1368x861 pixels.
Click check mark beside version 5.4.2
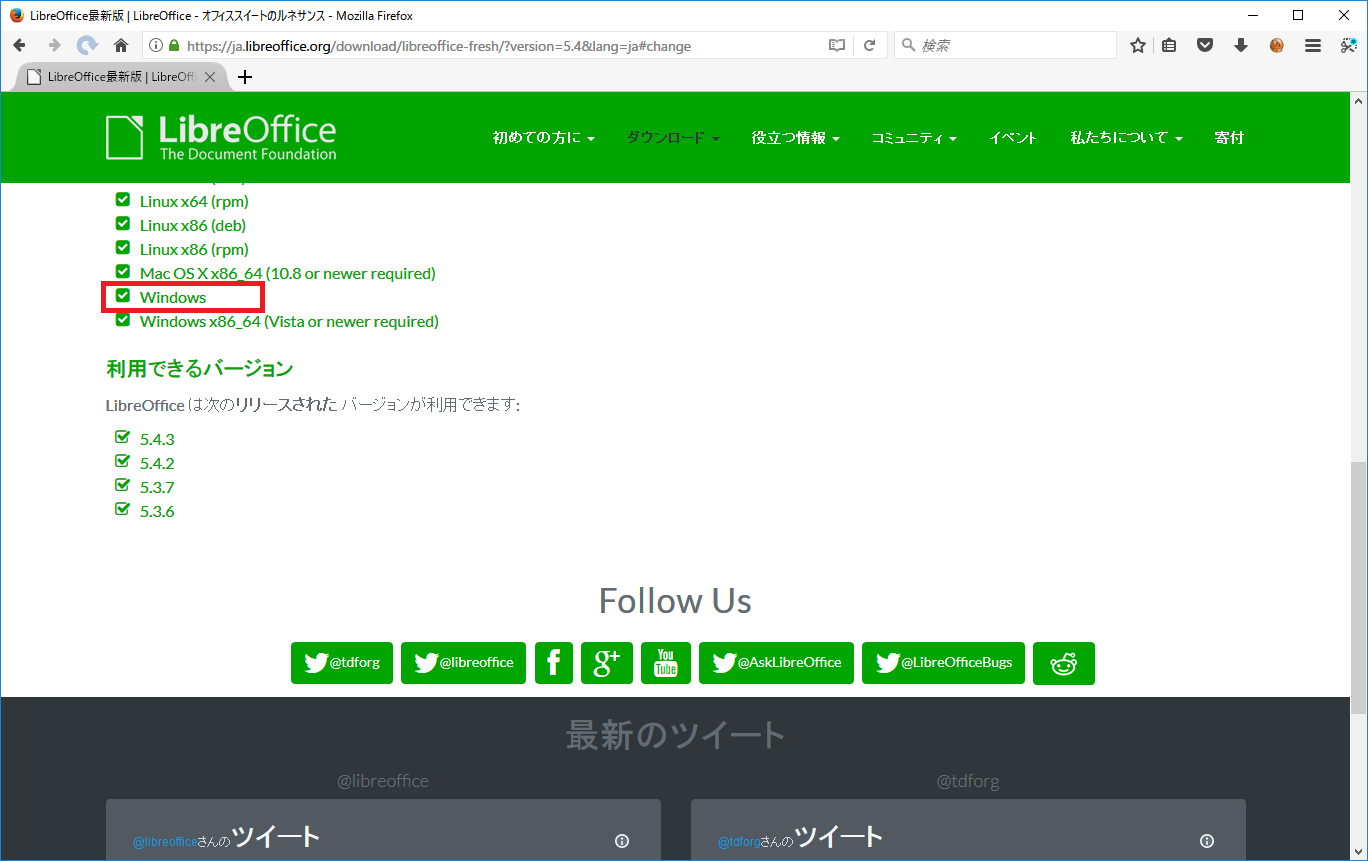(123, 461)
